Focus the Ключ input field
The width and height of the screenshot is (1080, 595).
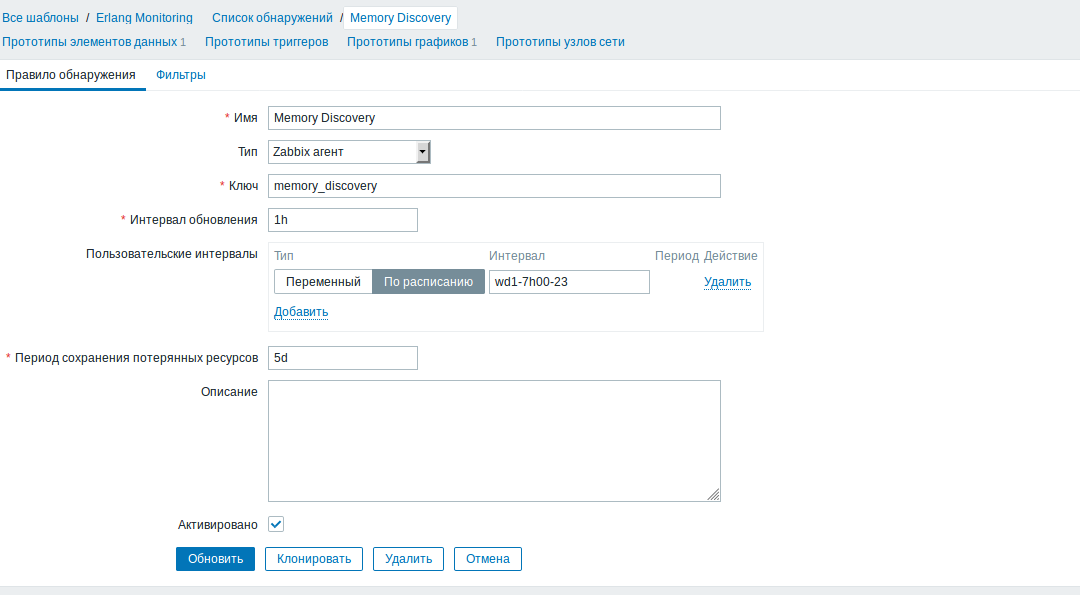[x=494, y=186]
